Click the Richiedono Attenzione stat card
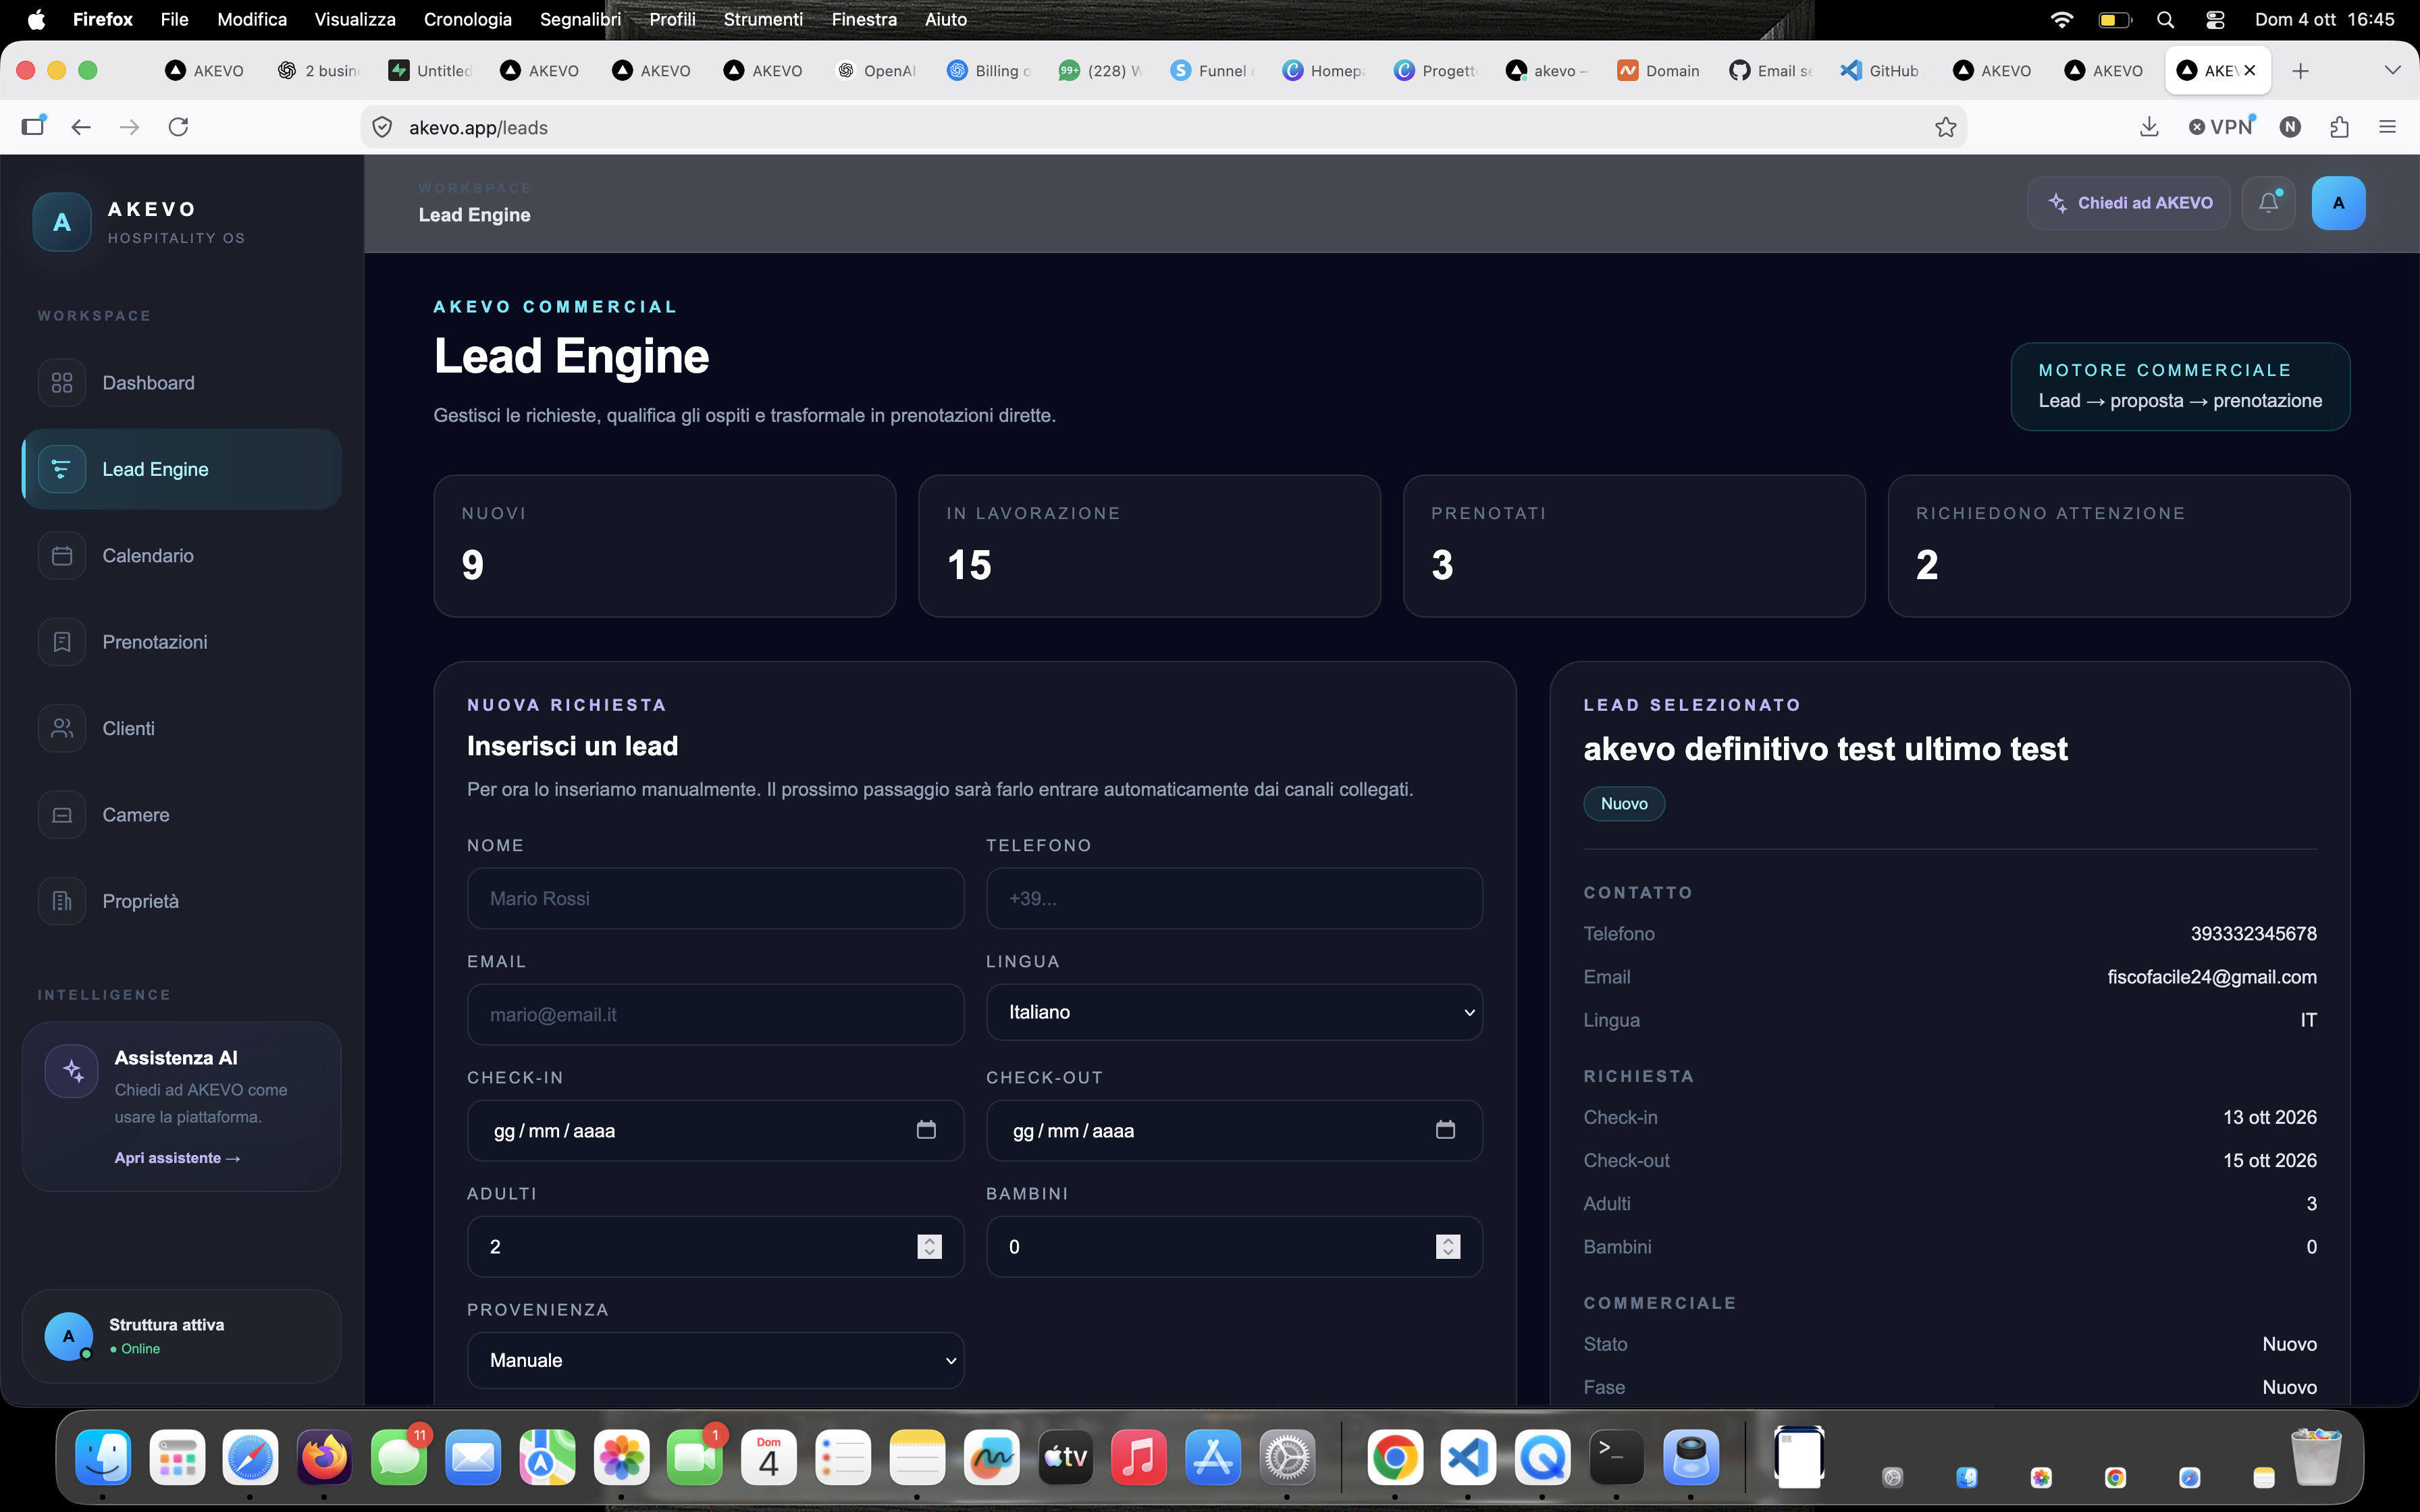 coord(2119,546)
